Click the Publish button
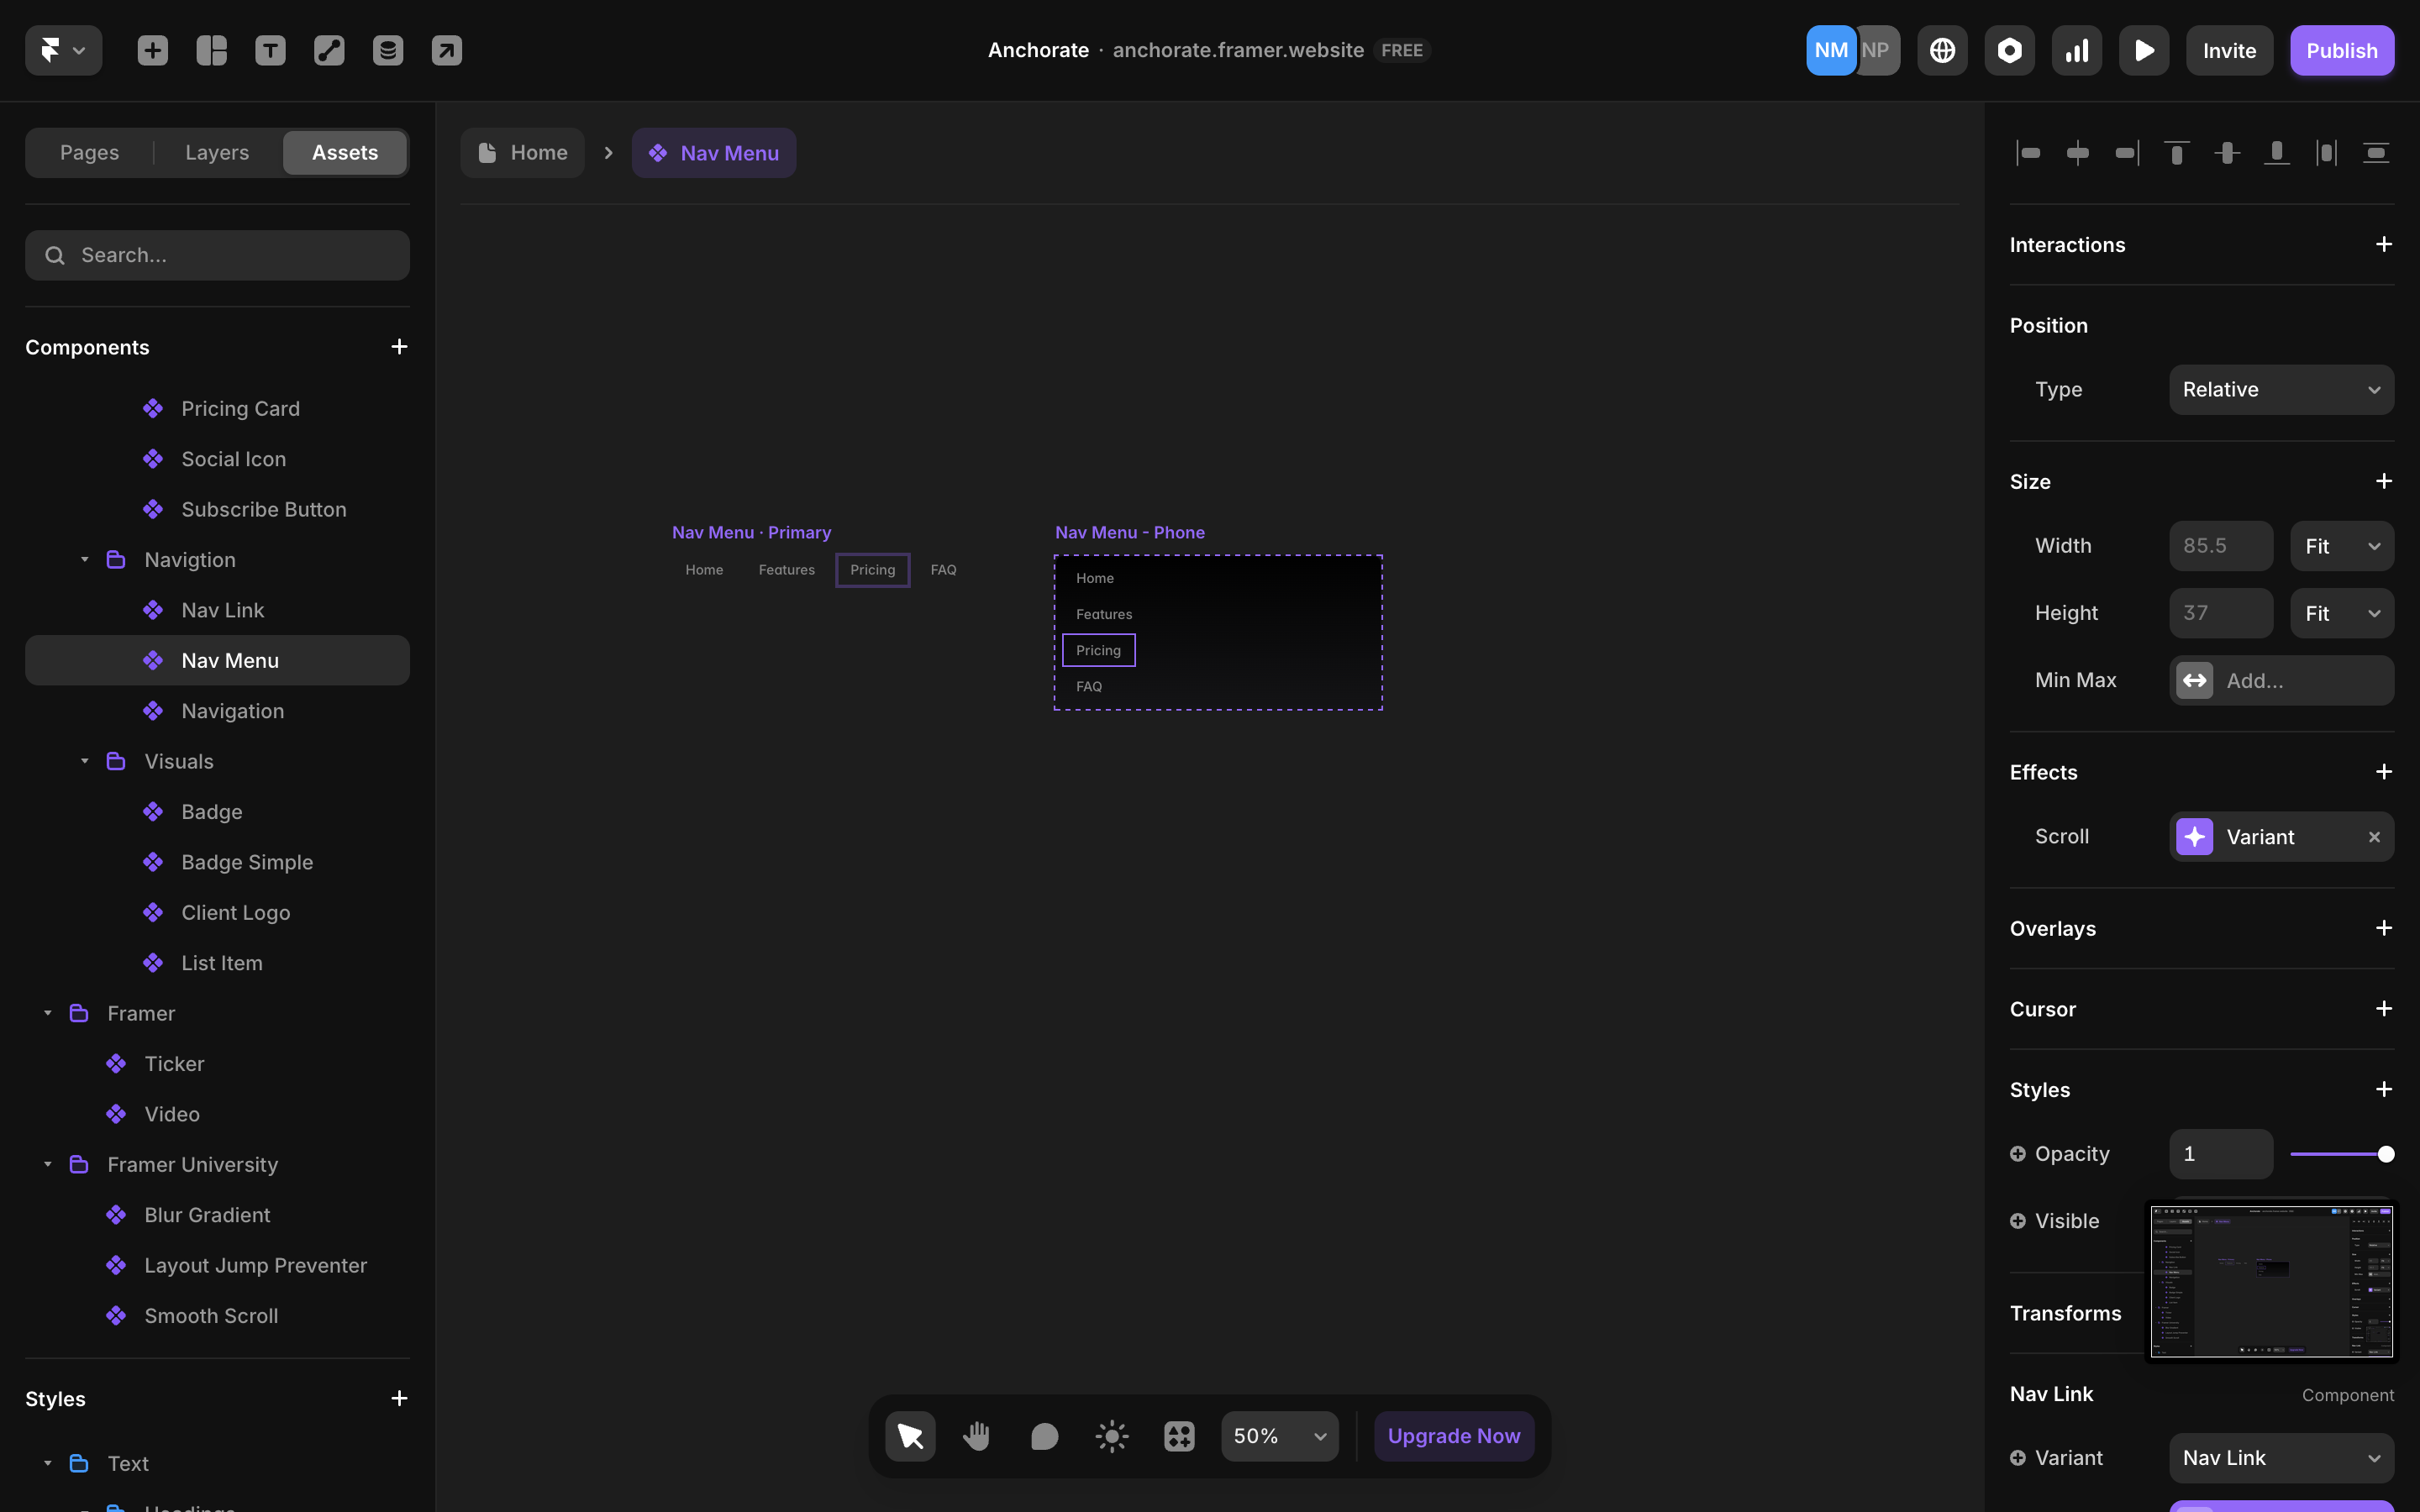The height and width of the screenshot is (1512, 2420). click(x=2341, y=50)
